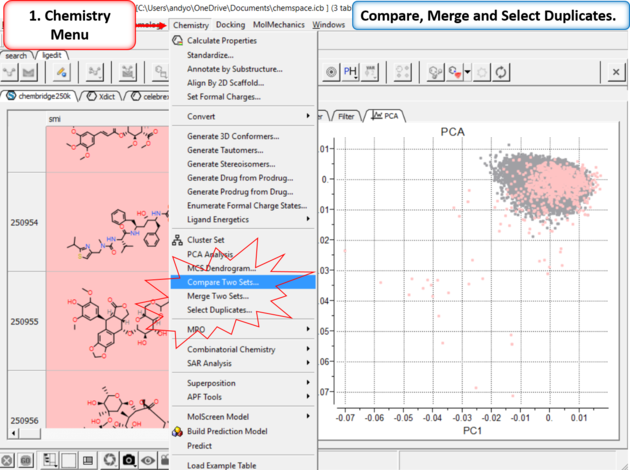Choose Select Duplicates from the menu
Image resolution: width=630 pixels, height=470 pixels.
click(x=219, y=310)
